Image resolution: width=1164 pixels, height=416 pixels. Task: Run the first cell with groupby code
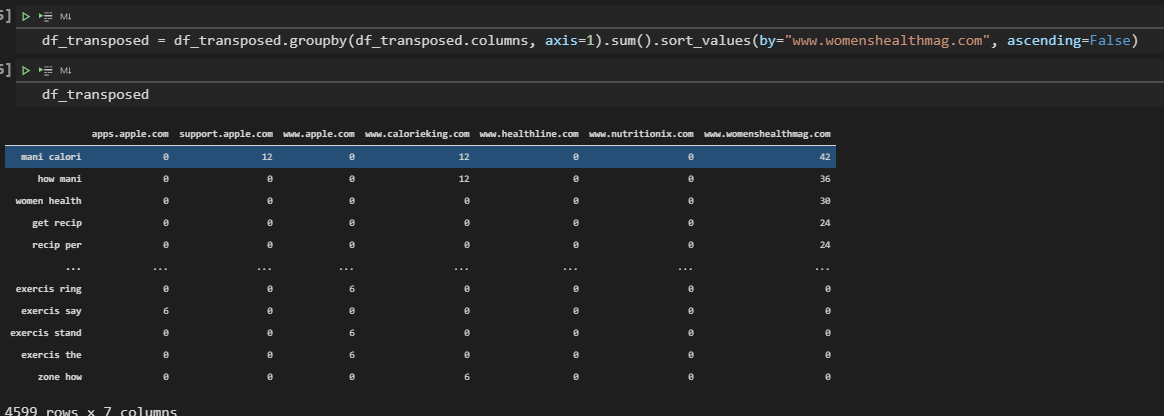(x=26, y=16)
